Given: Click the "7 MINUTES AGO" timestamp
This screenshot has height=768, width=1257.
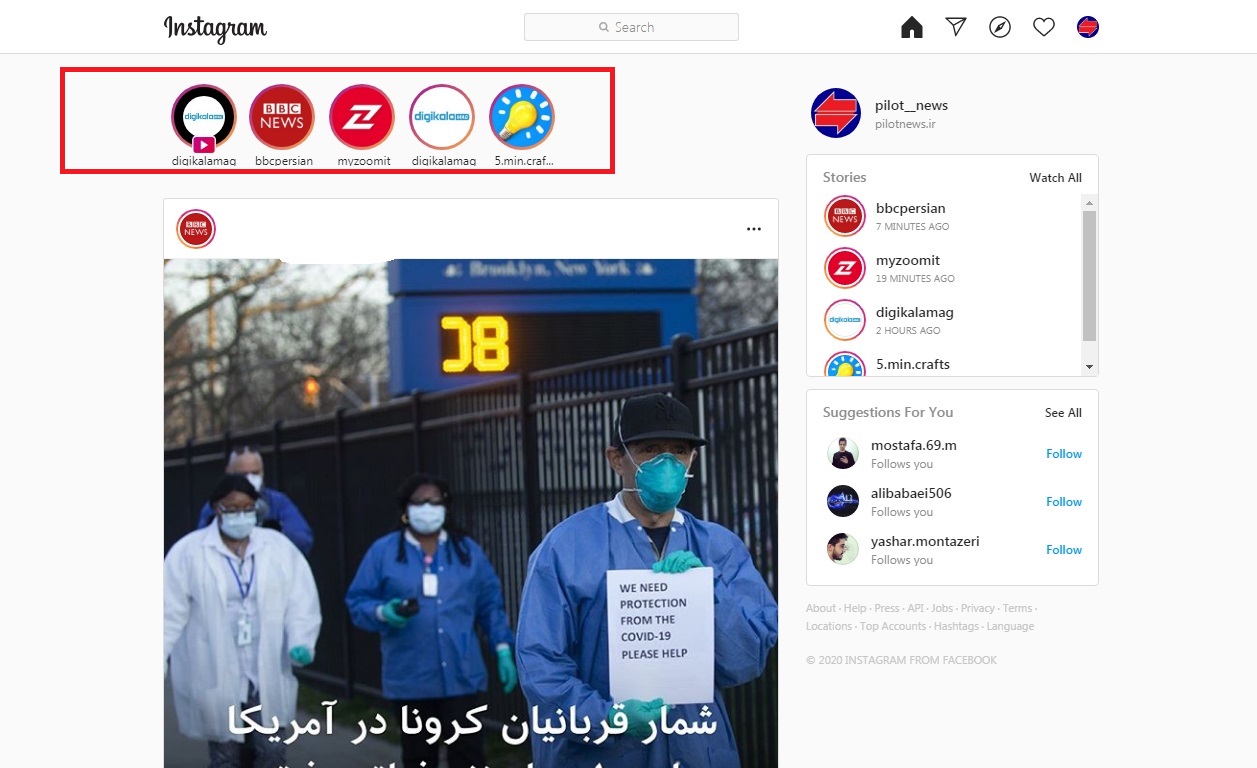Looking at the screenshot, I should (913, 227).
